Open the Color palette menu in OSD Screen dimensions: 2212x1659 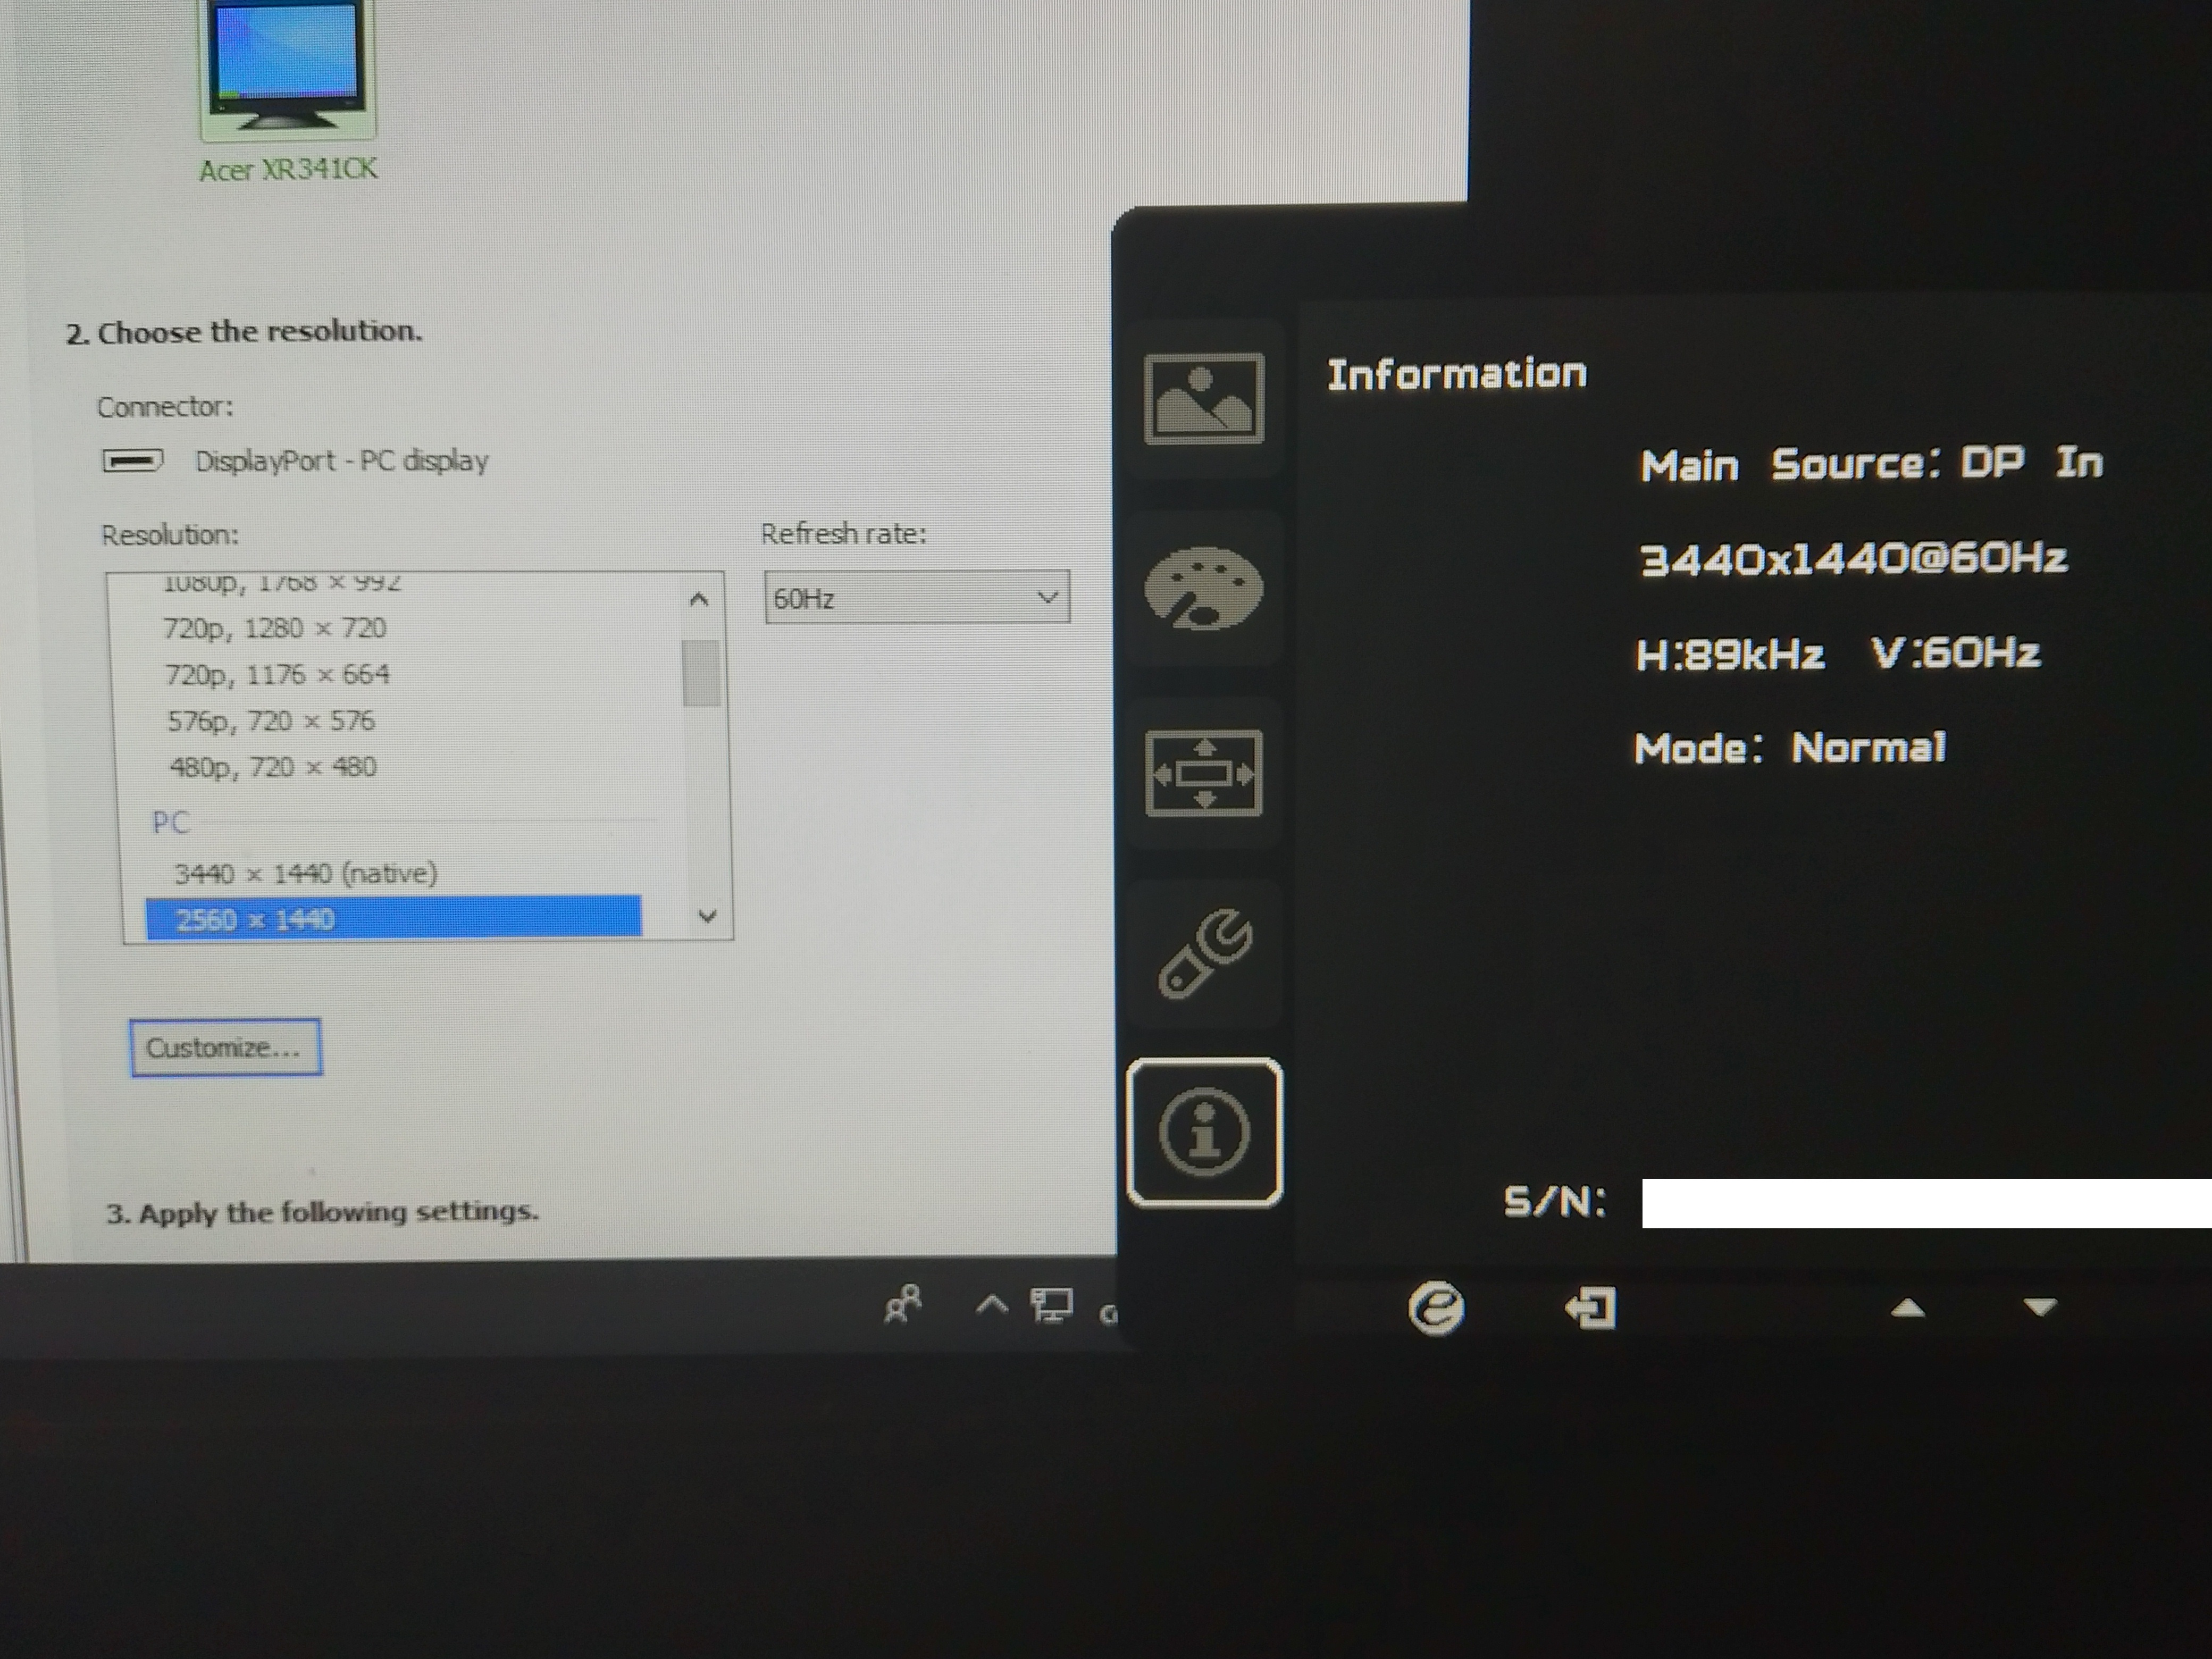pos(1203,588)
